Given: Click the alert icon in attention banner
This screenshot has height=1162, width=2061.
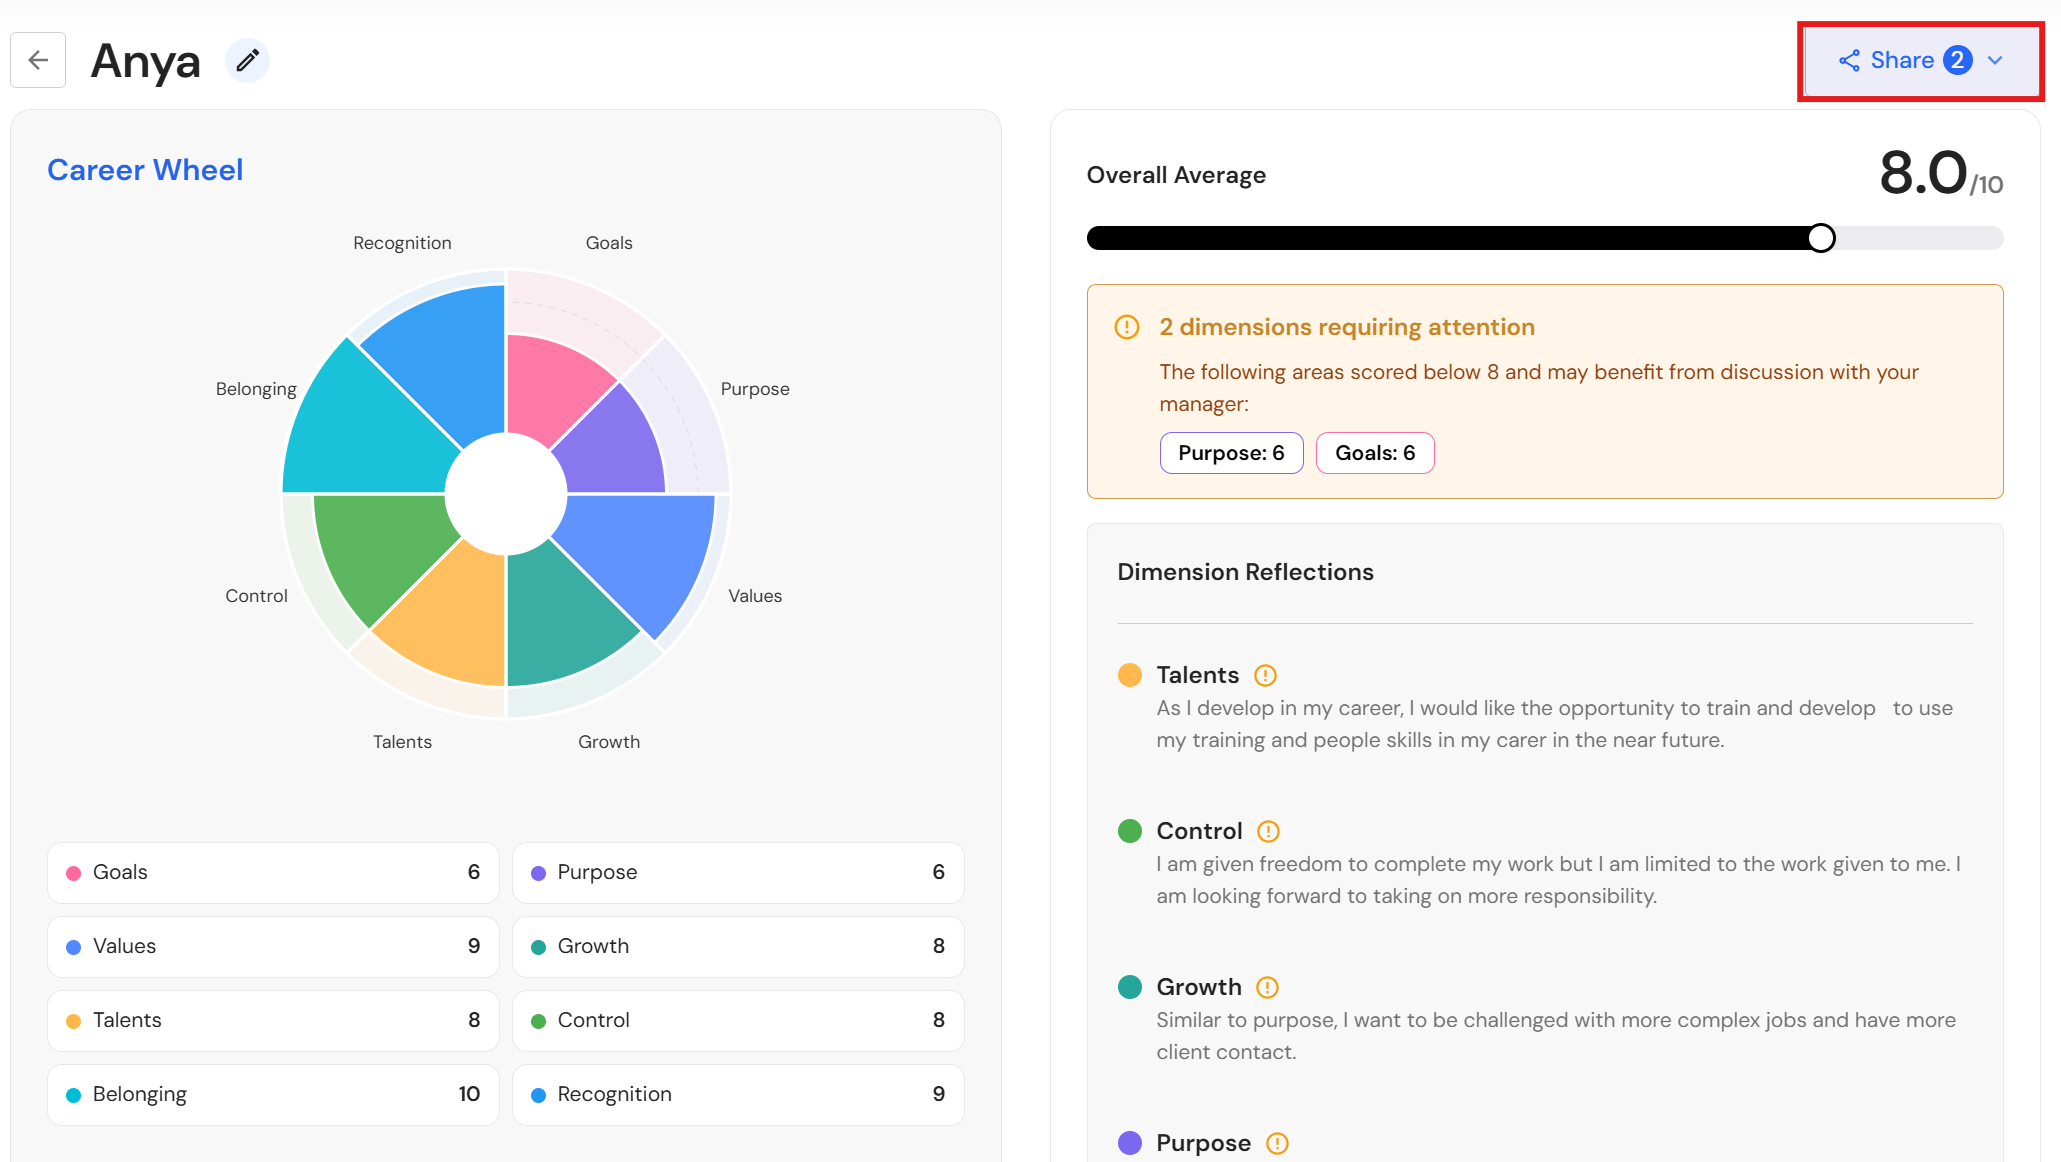Looking at the screenshot, I should (1127, 328).
